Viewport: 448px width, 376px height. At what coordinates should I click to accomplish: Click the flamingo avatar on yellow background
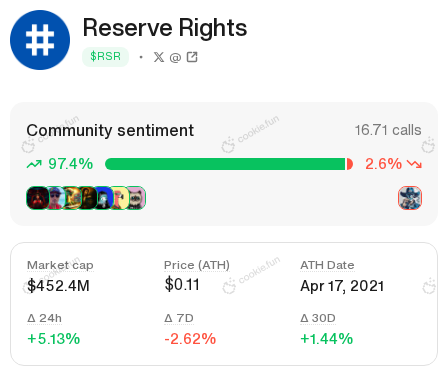pyautogui.click(x=119, y=198)
